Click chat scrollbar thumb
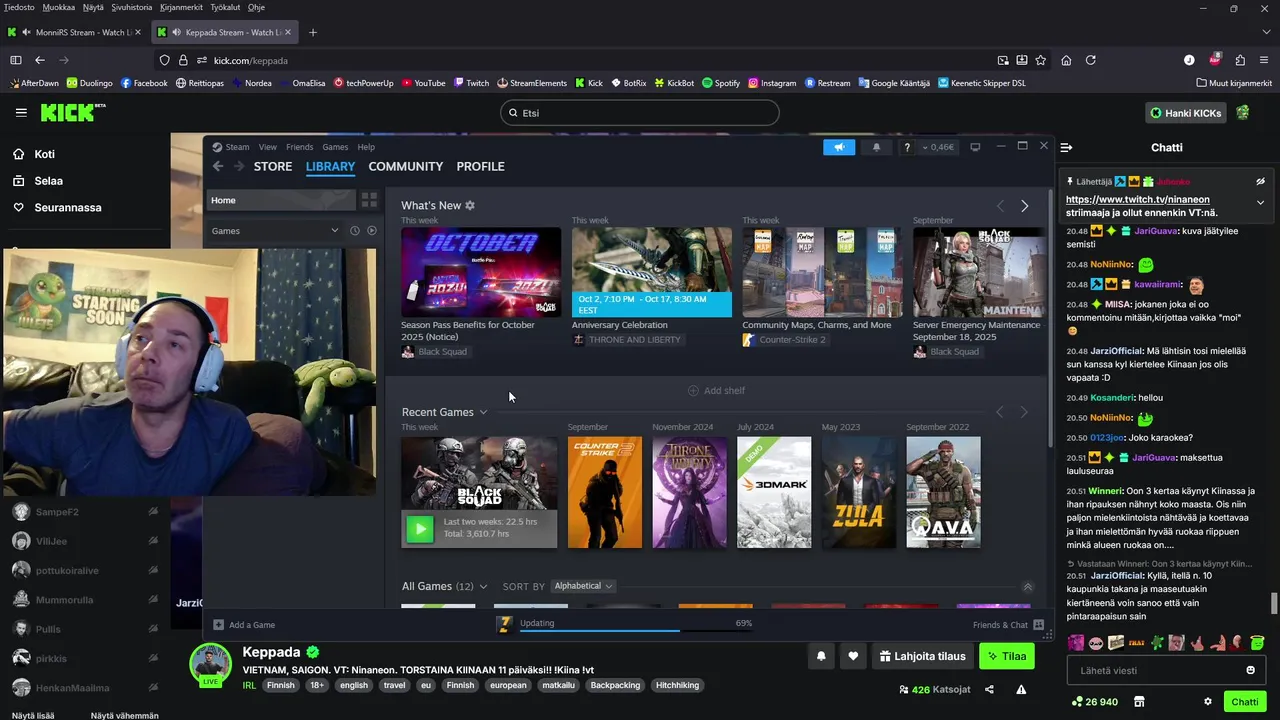Image resolution: width=1280 pixels, height=720 pixels. click(1273, 605)
